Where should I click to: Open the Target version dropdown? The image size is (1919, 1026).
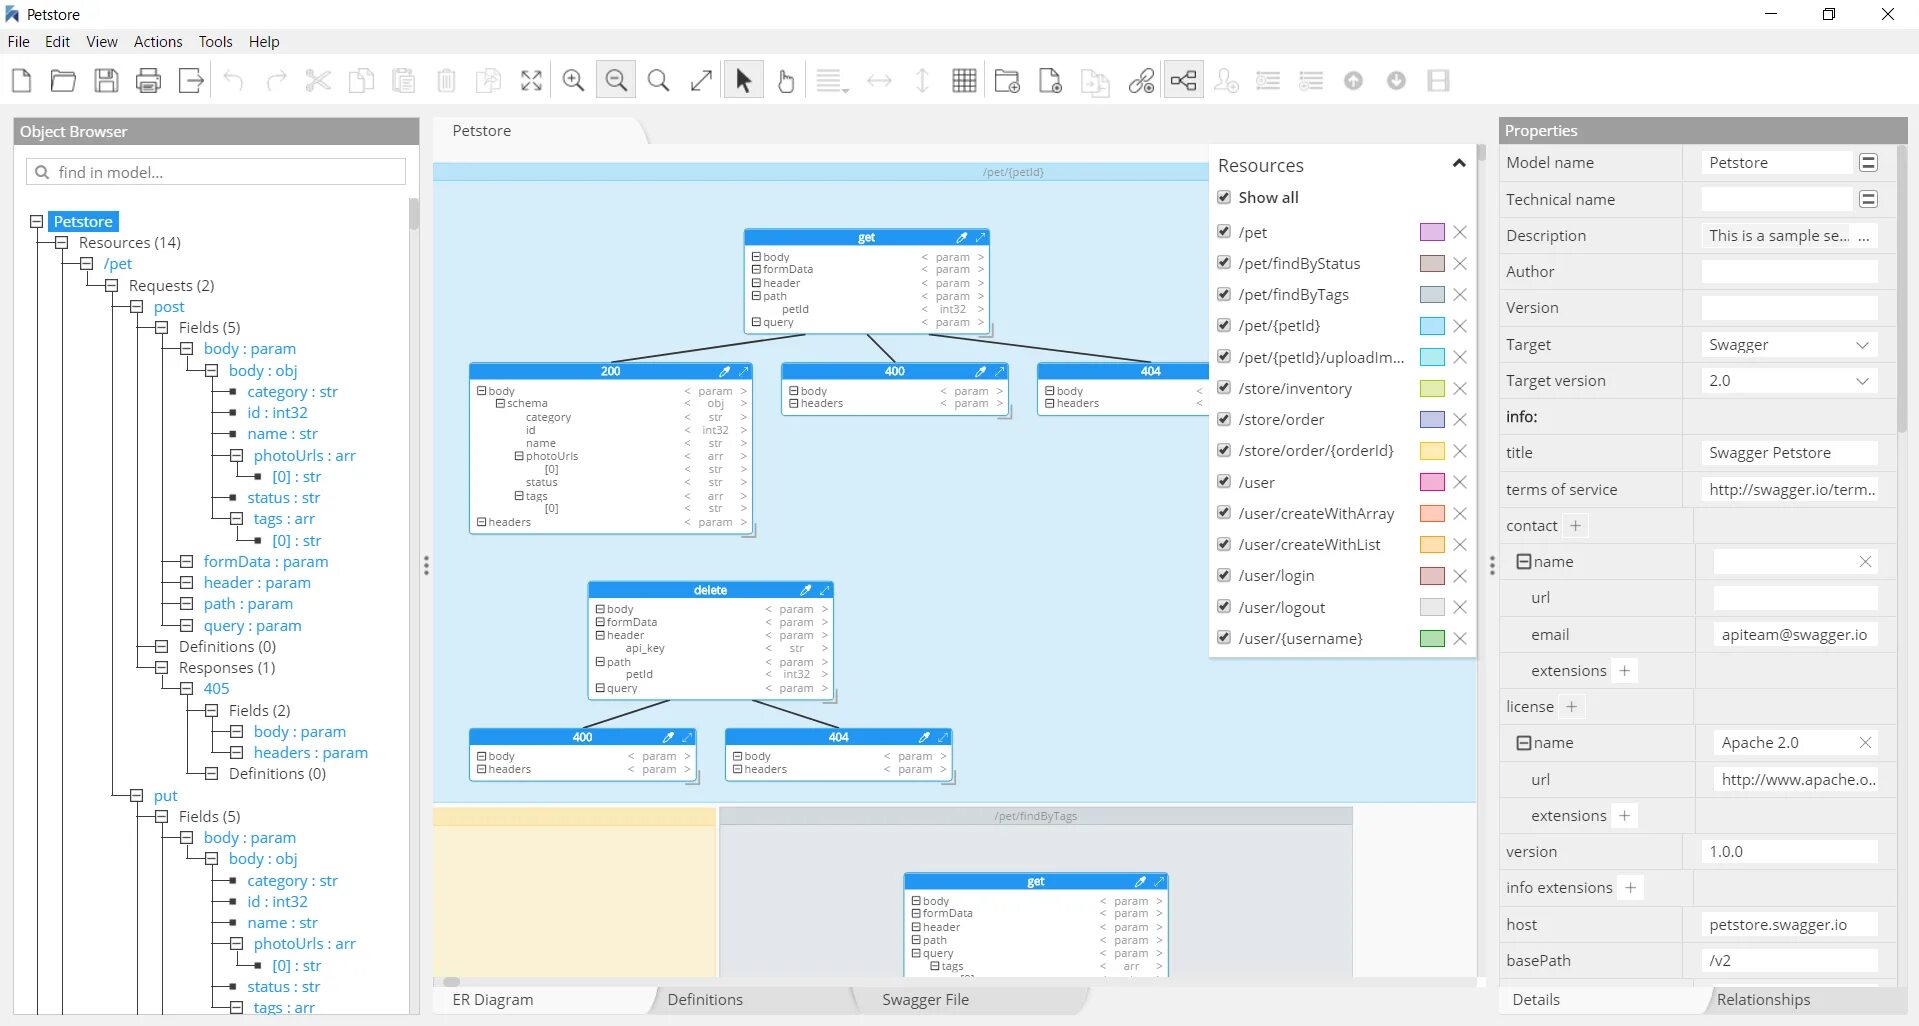pyautogui.click(x=1862, y=380)
